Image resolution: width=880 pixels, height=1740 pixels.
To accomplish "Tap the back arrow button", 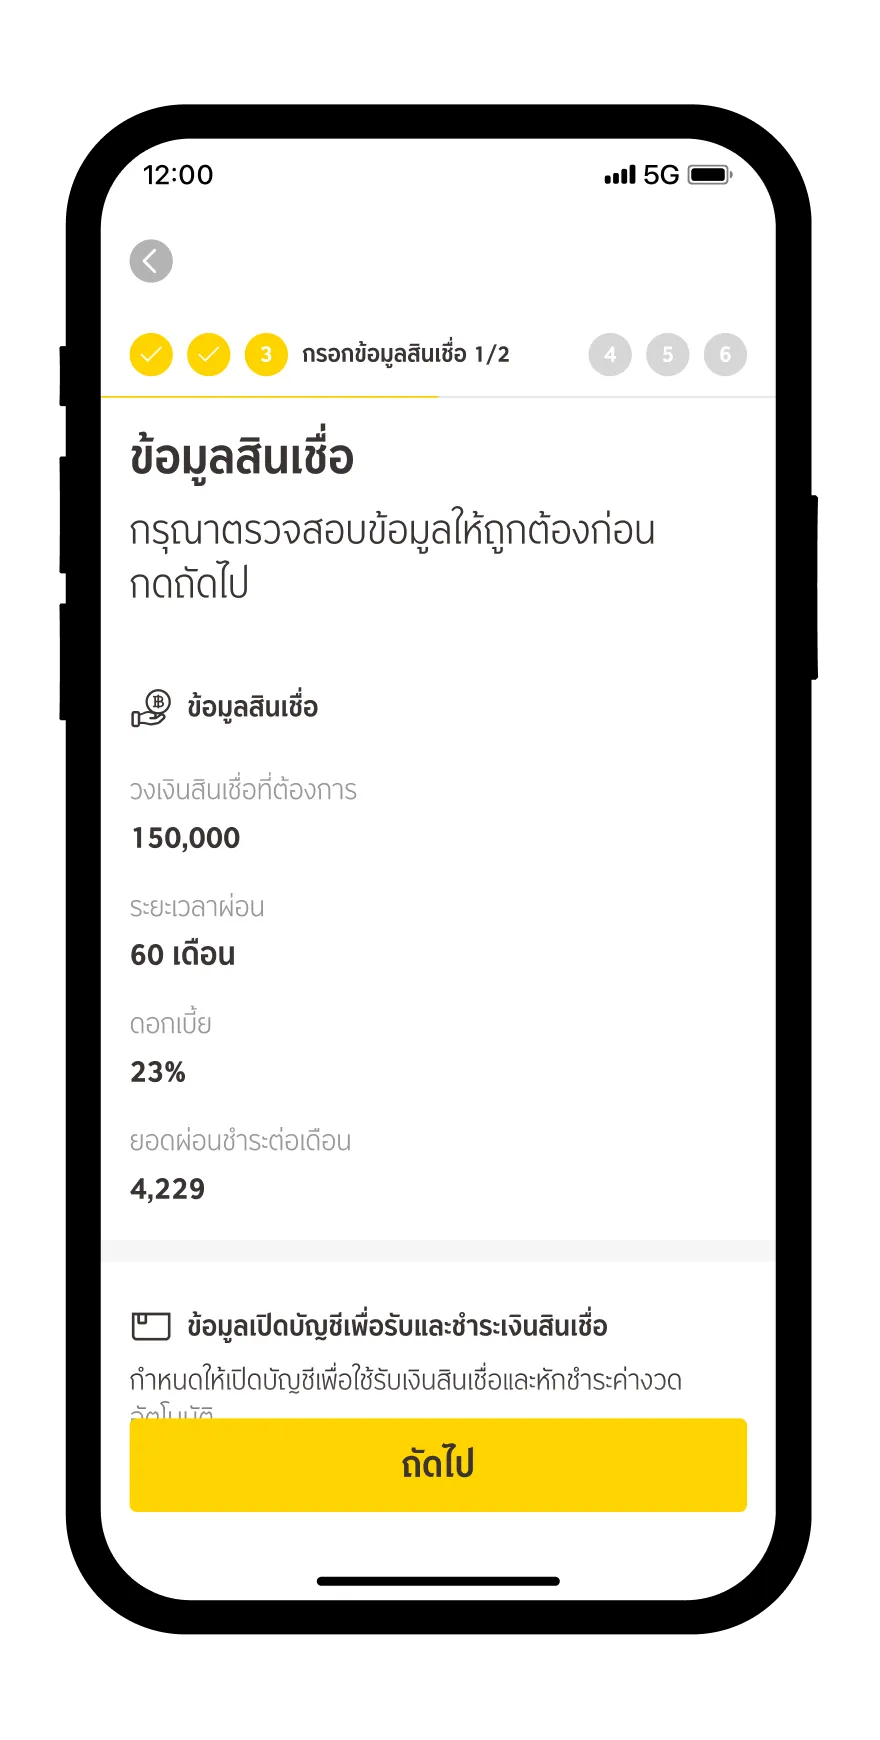I will [151, 262].
